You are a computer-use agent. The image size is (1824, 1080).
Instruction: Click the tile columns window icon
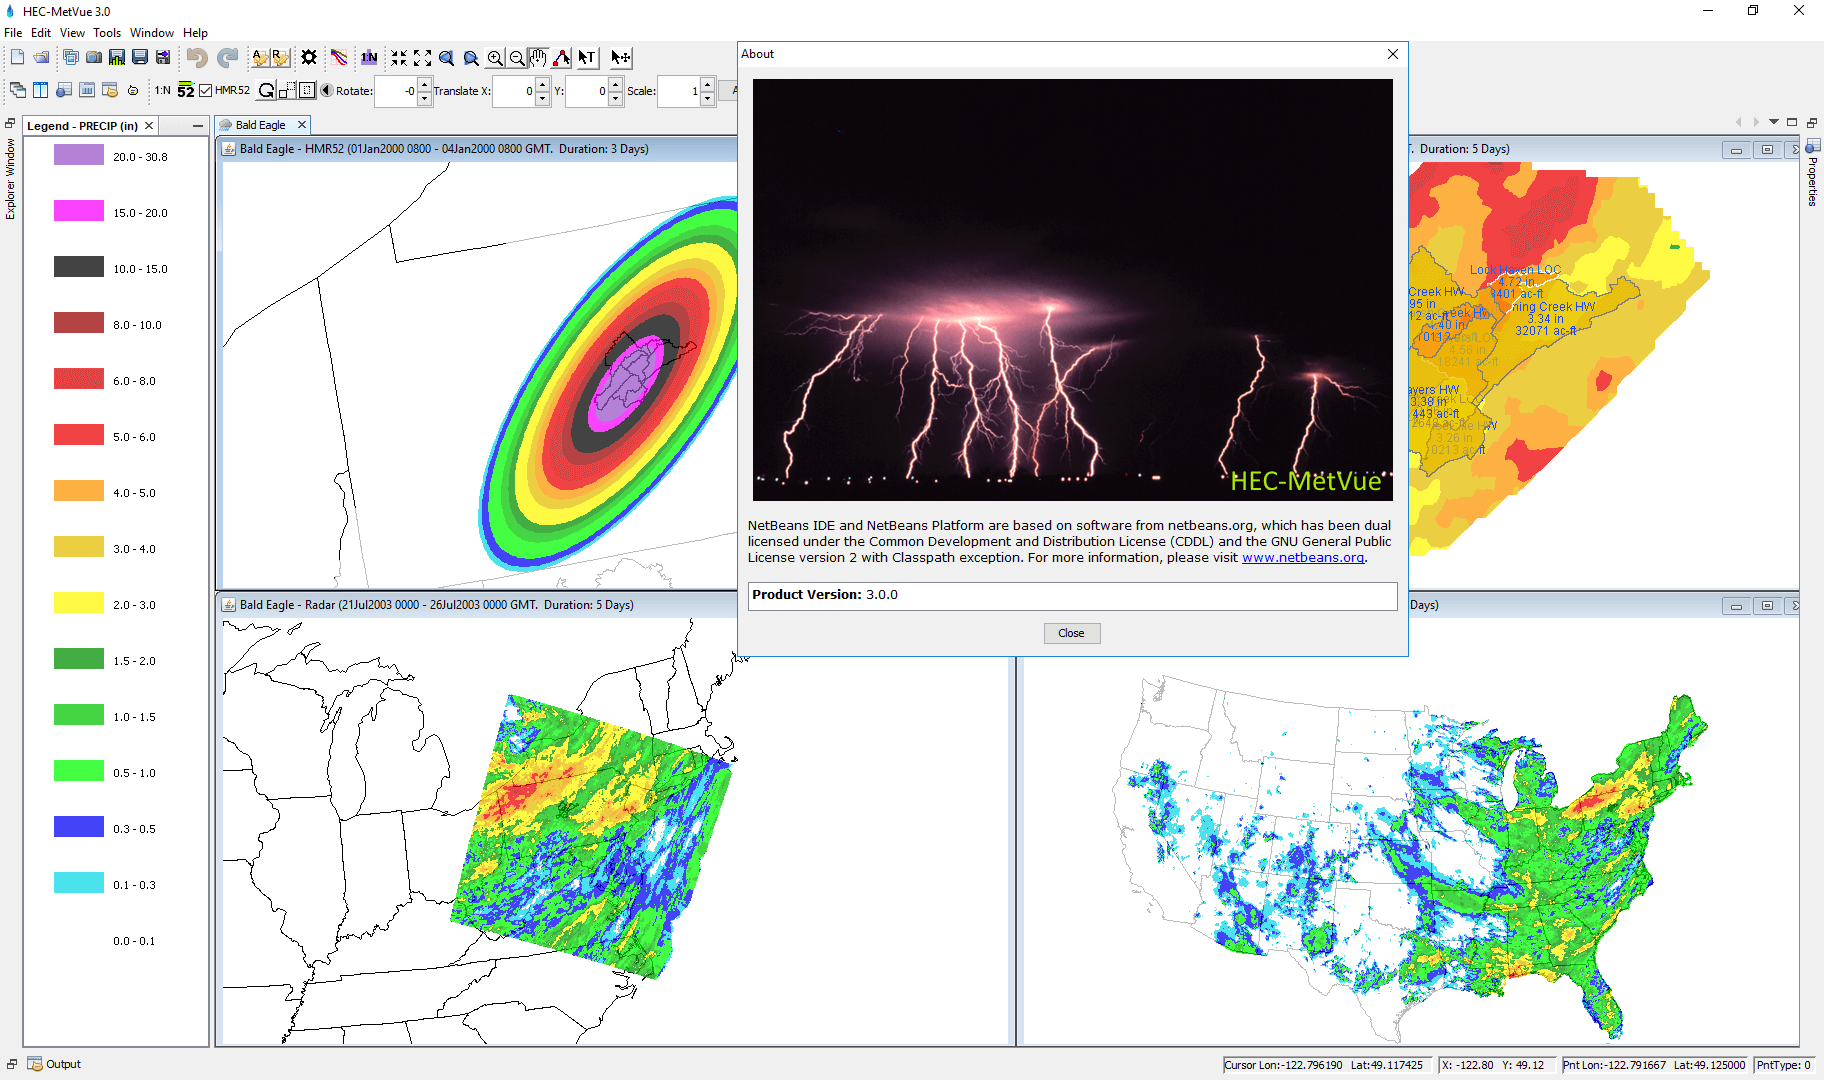[41, 90]
